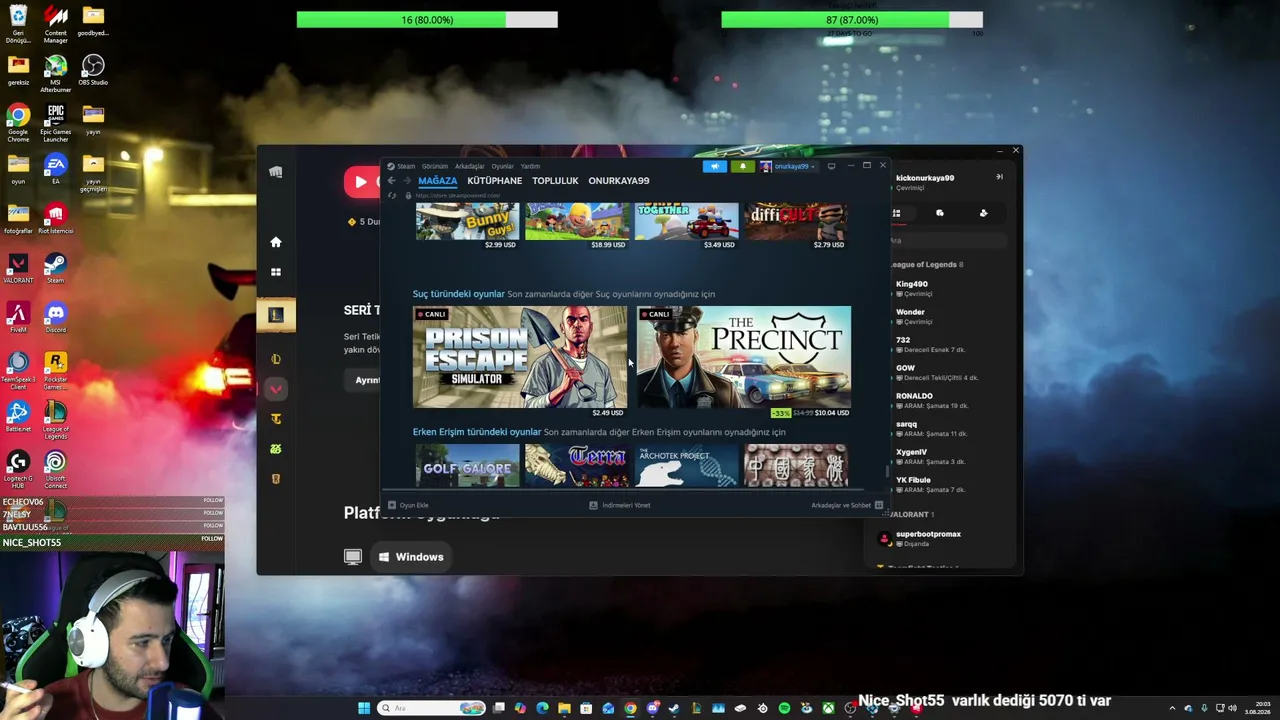1280x720 pixels.
Task: Open the Oyunlar menu in Steam
Action: [502, 166]
